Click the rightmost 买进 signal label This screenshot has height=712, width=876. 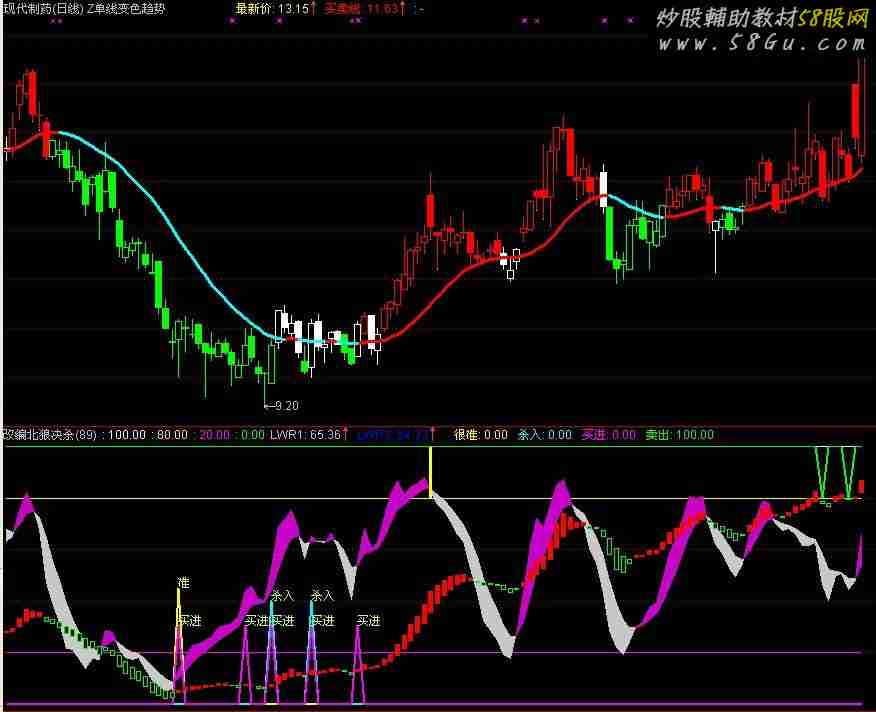[x=368, y=621]
